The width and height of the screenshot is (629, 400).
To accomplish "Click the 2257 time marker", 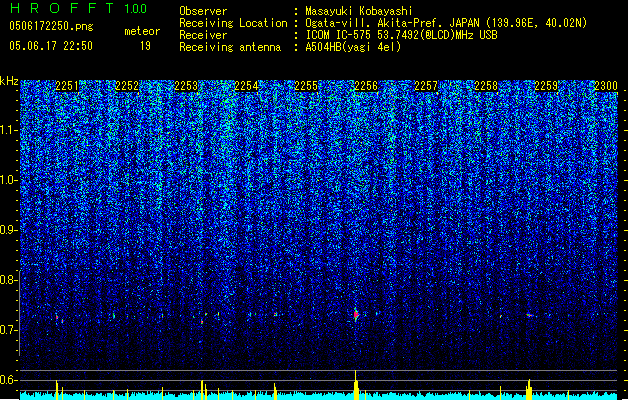I will coord(426,86).
